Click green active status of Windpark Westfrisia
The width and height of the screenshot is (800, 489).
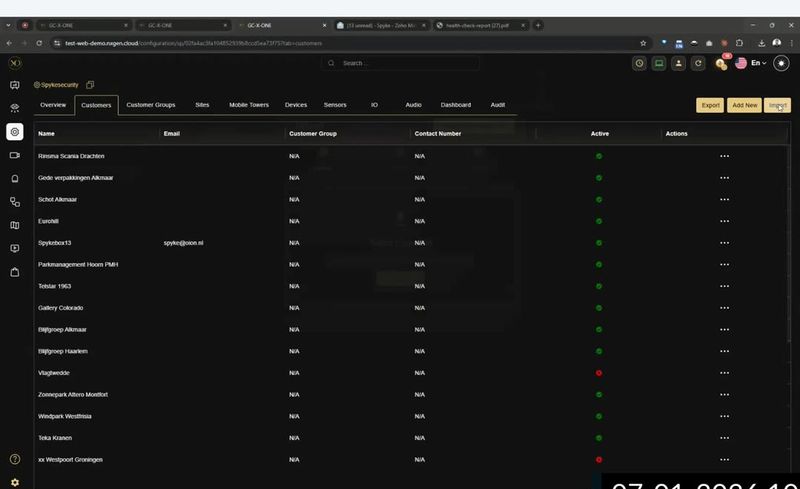click(x=599, y=417)
